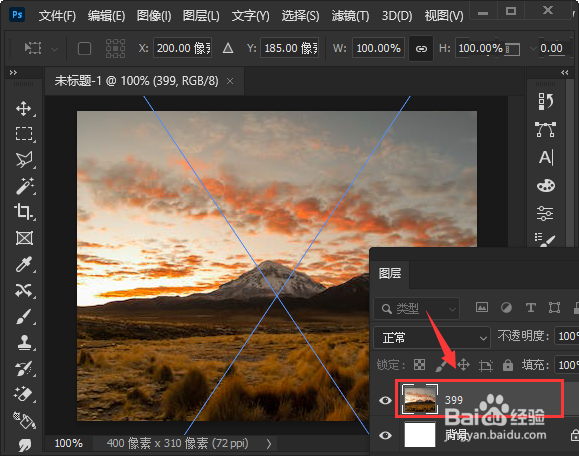Select the Magic Wand tool

tap(24, 186)
